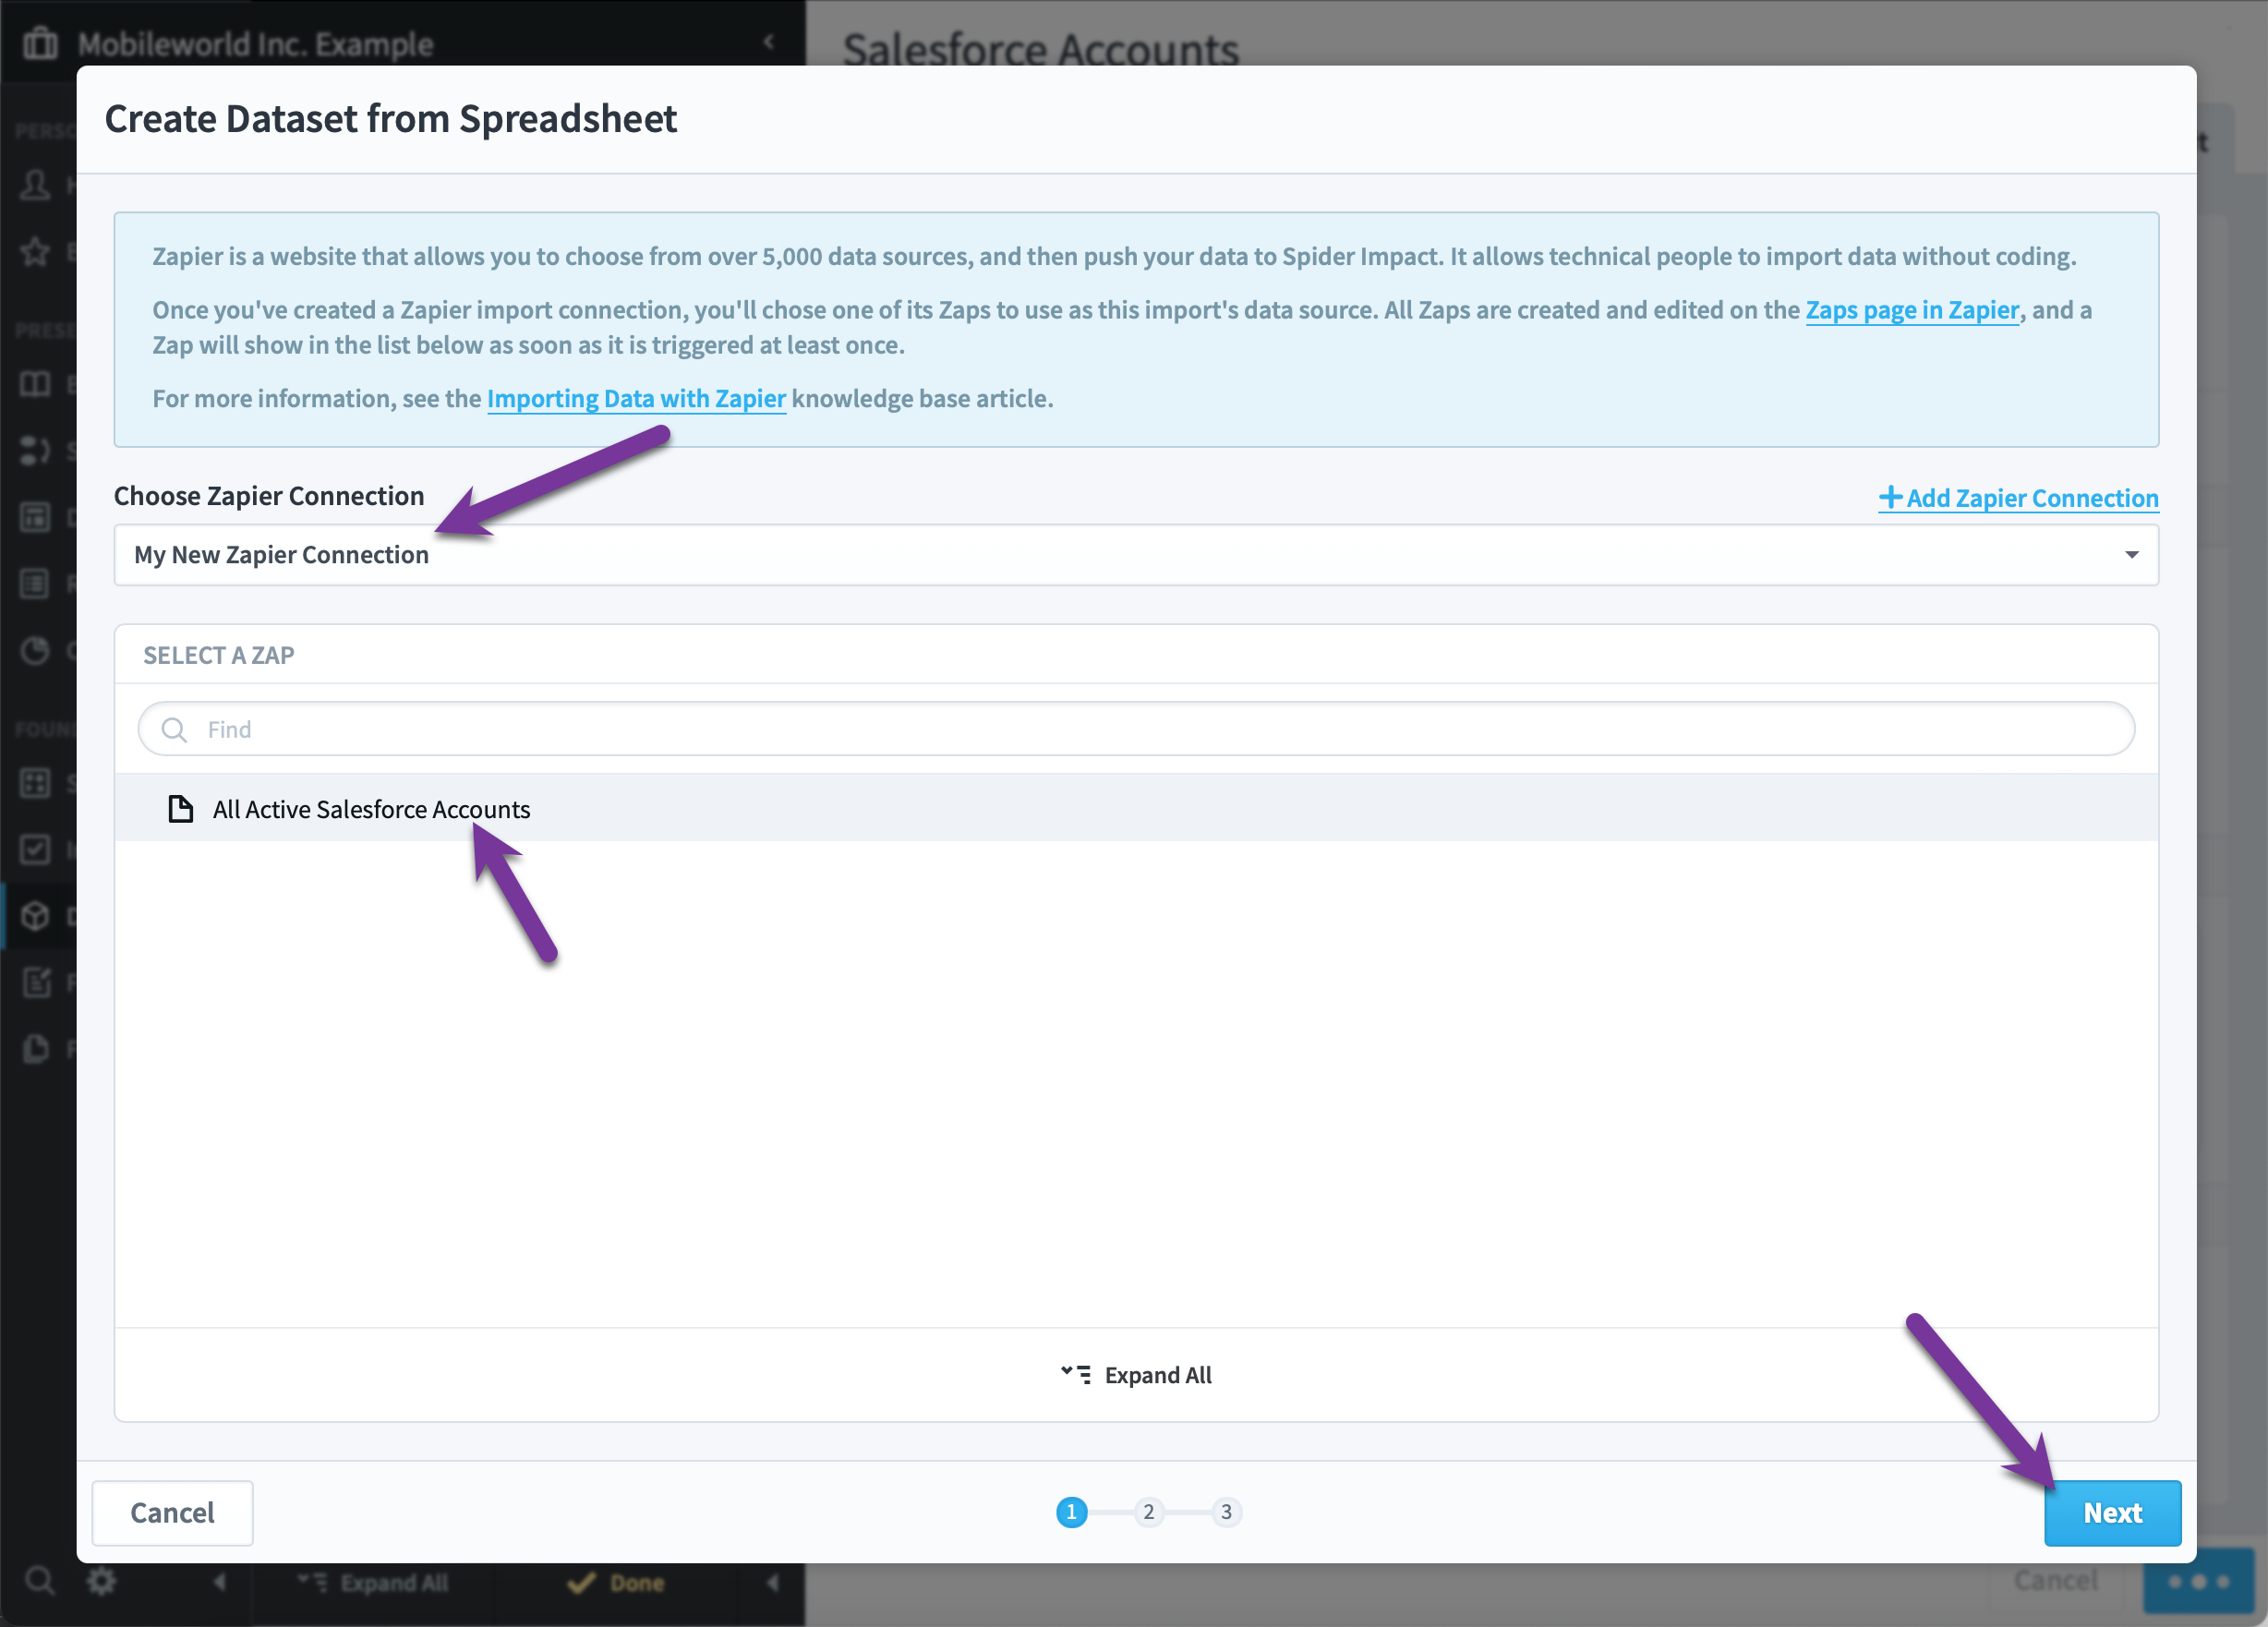
Task: Go to wizard step 2 indicator
Action: pos(1148,1512)
